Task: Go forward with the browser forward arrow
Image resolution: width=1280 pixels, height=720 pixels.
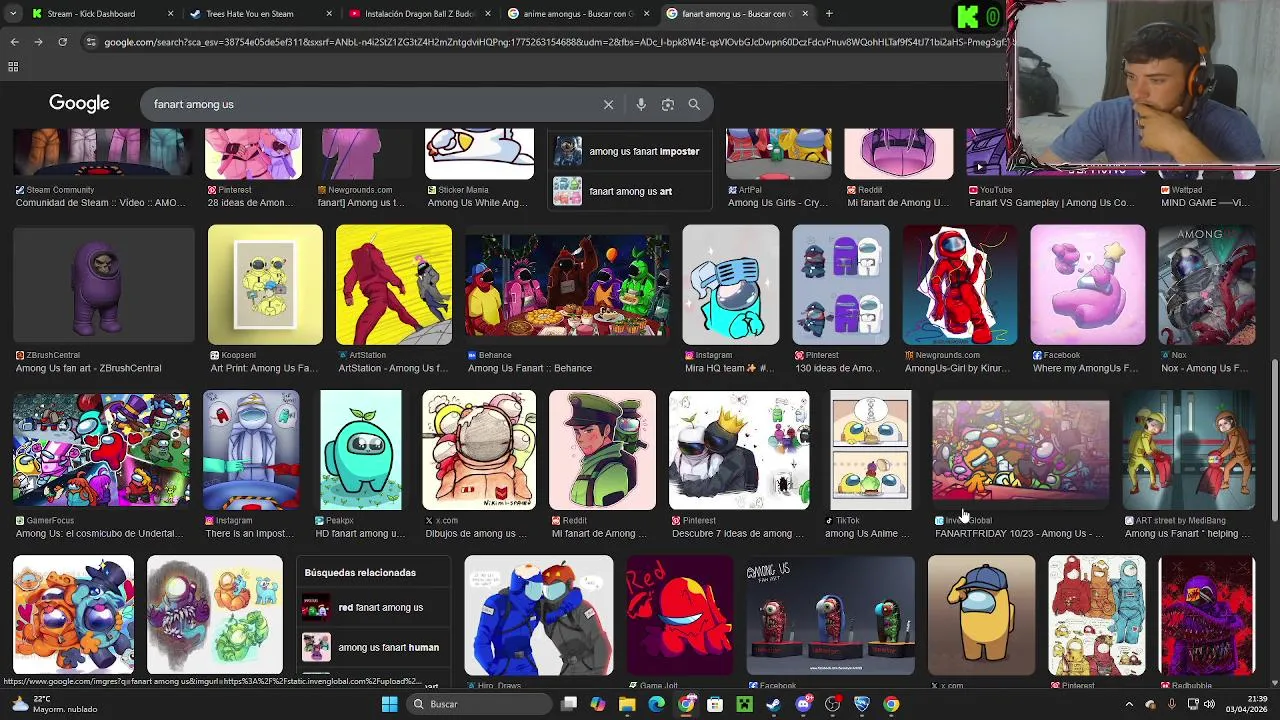Action: click(x=38, y=42)
